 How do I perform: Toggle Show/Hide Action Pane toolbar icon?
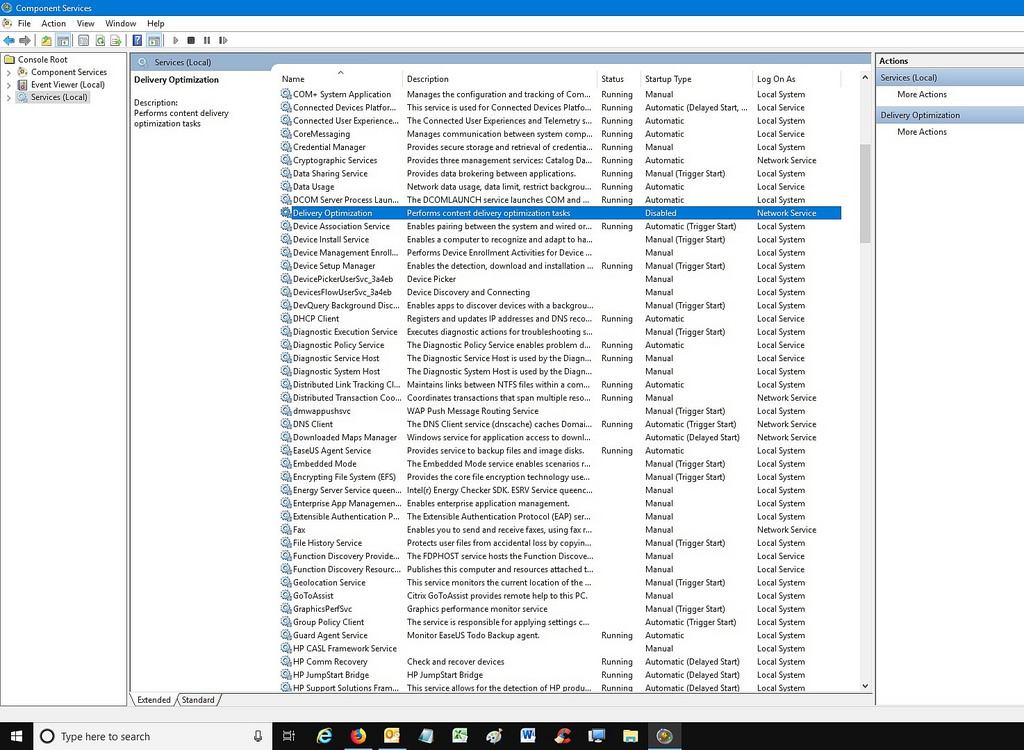coord(153,41)
